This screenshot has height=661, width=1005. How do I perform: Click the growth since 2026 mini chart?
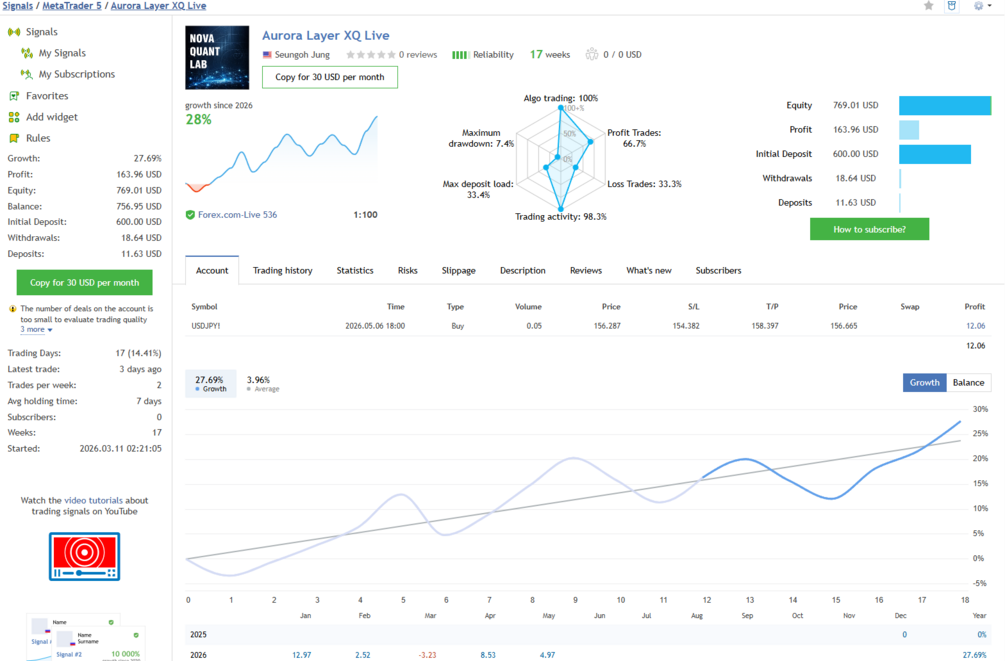click(281, 154)
